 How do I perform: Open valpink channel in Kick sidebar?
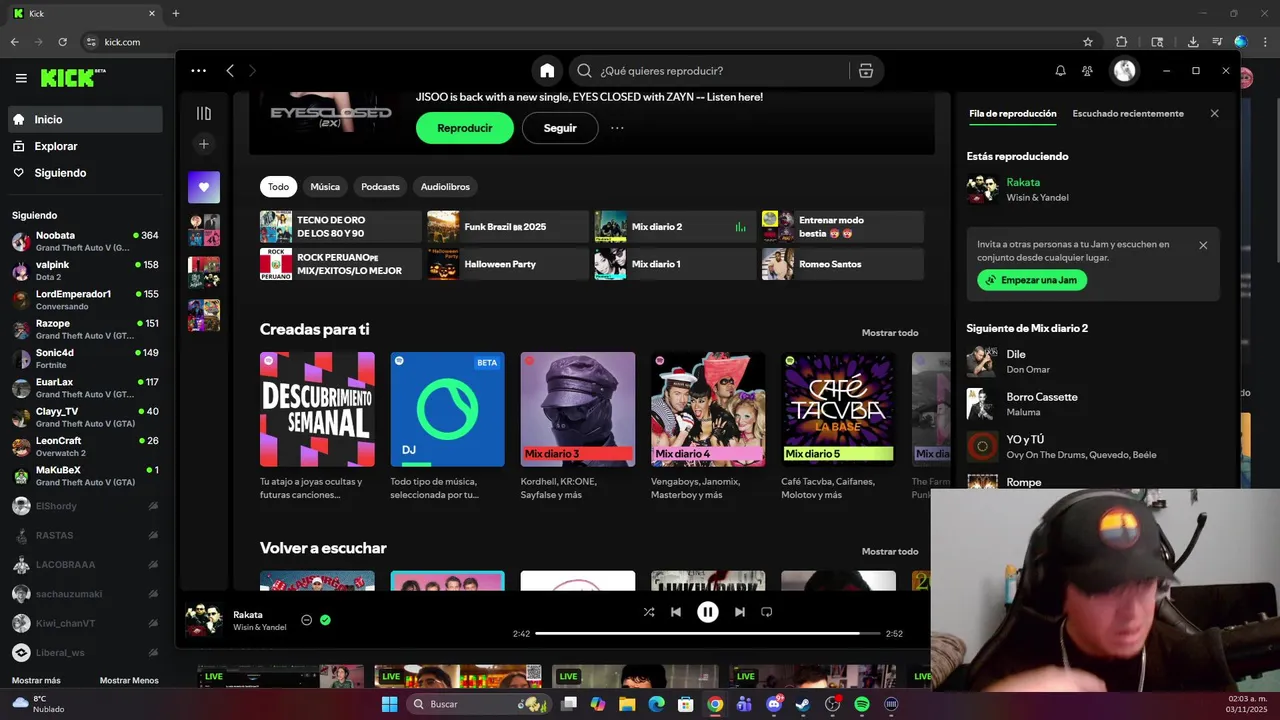85,270
